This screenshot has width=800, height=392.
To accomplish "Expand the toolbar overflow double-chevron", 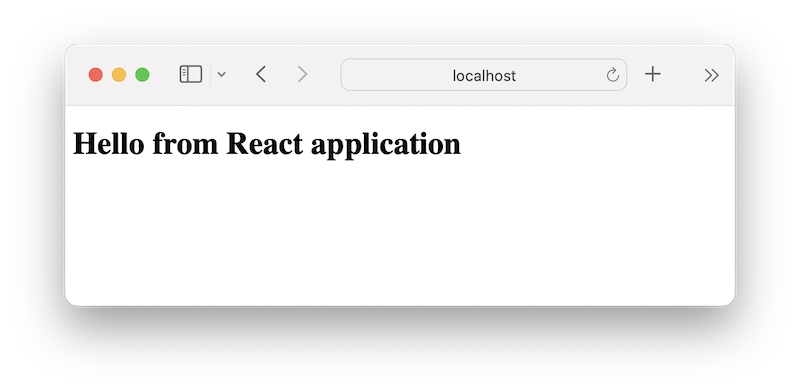I will coord(711,75).
